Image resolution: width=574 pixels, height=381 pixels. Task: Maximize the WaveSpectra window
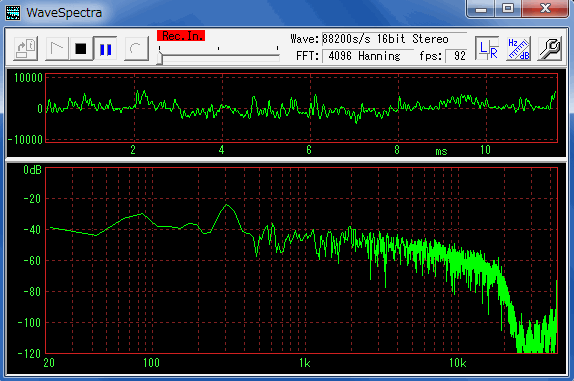pos(508,8)
